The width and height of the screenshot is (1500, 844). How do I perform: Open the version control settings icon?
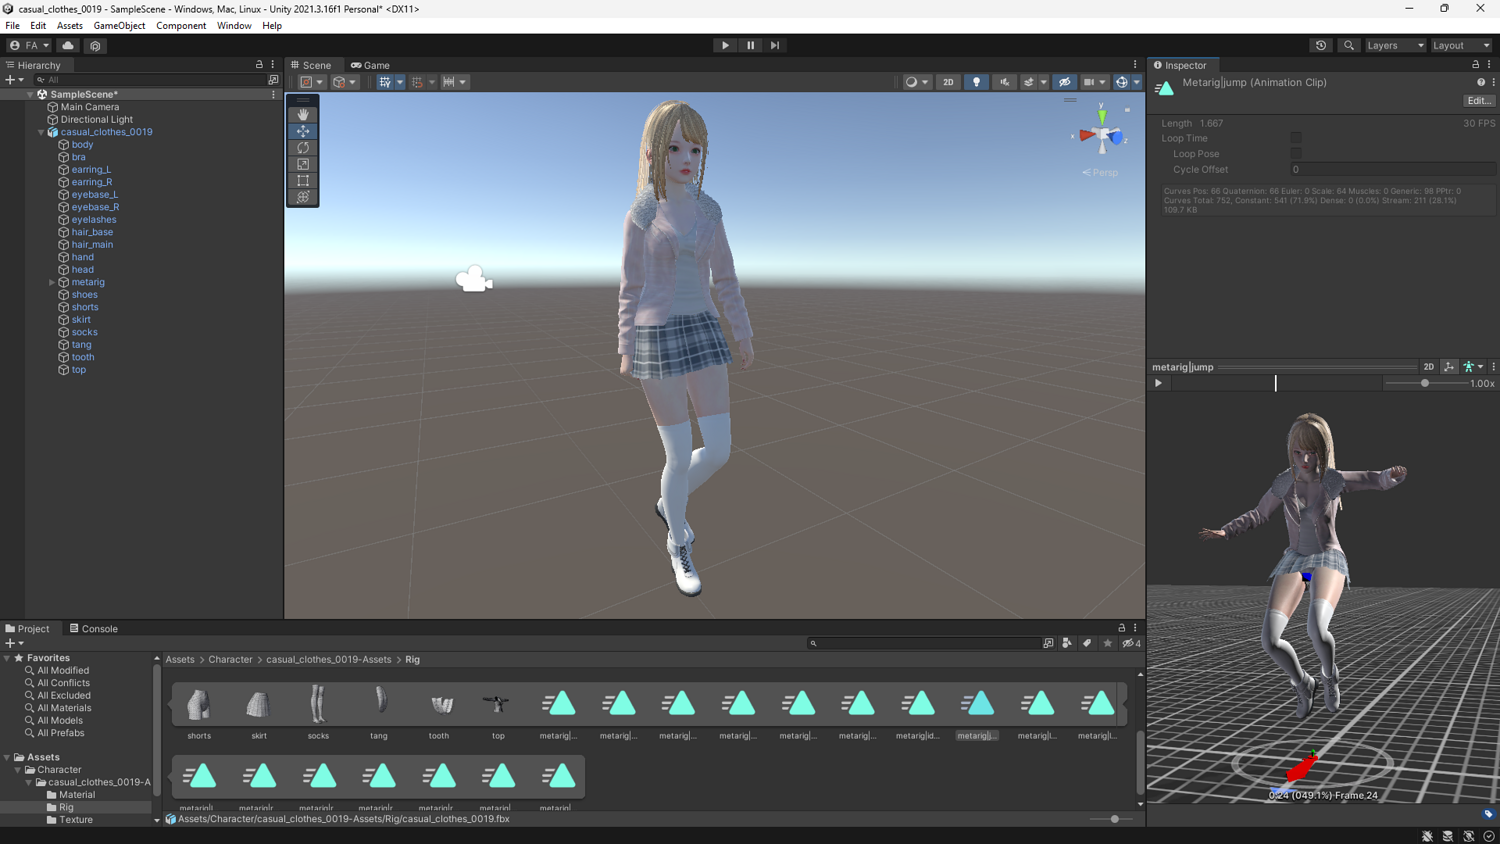click(95, 45)
